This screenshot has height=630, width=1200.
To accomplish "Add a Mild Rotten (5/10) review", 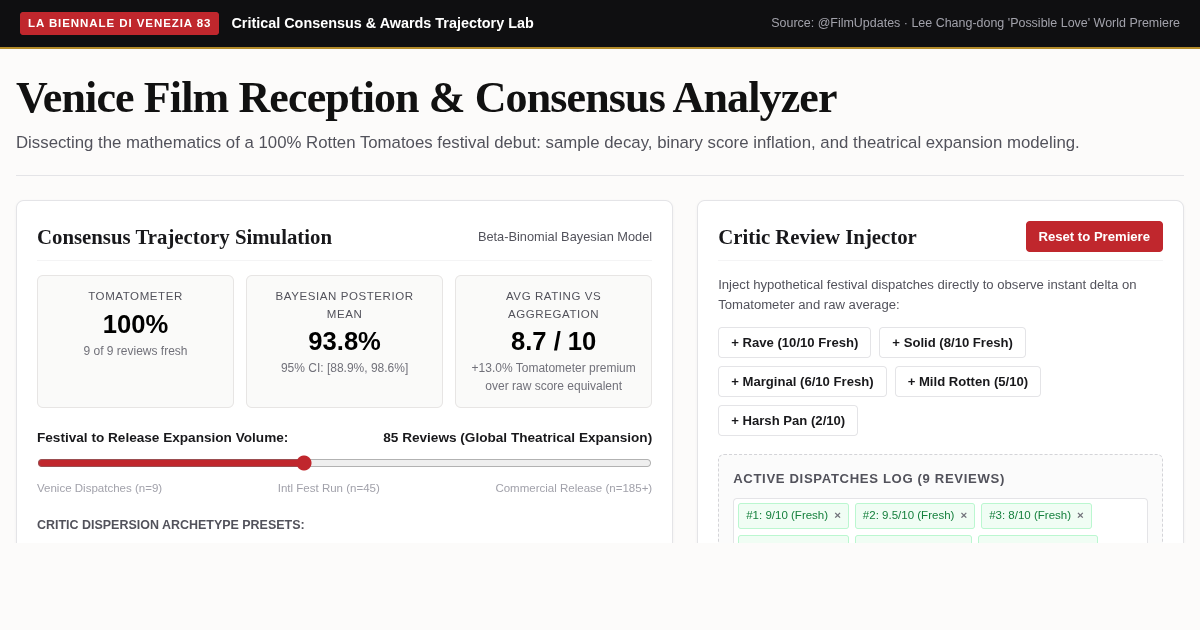I will tap(968, 382).
